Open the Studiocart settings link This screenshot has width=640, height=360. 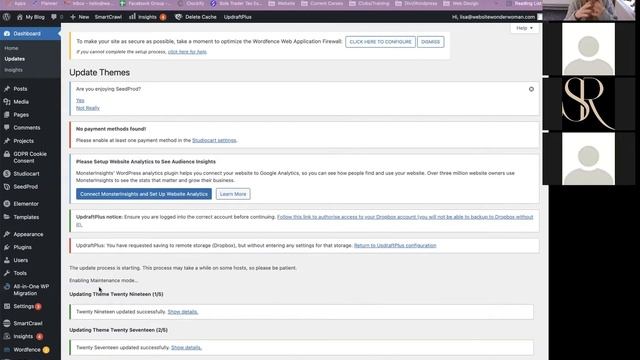point(214,140)
